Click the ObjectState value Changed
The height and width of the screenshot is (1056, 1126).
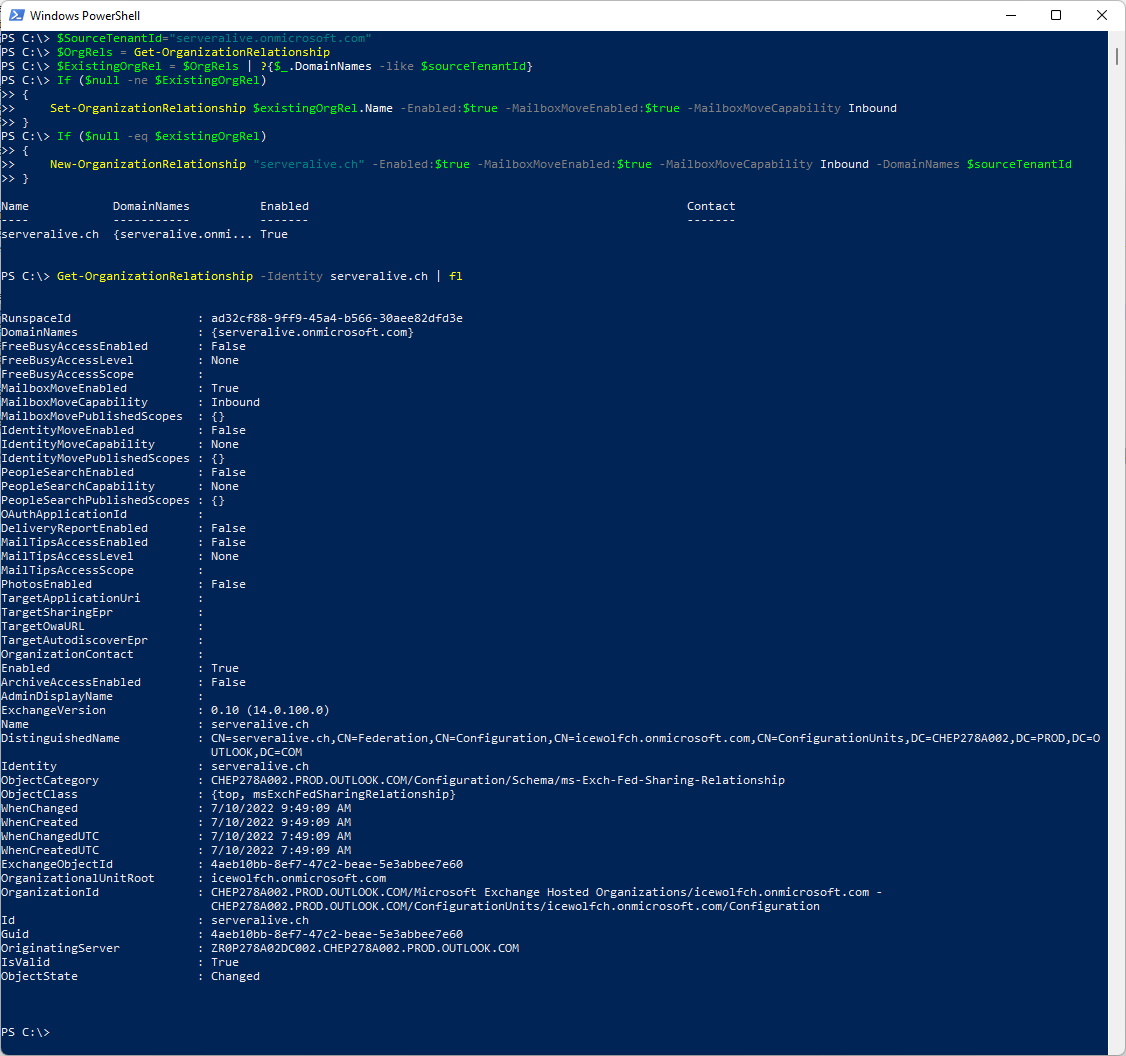click(236, 976)
